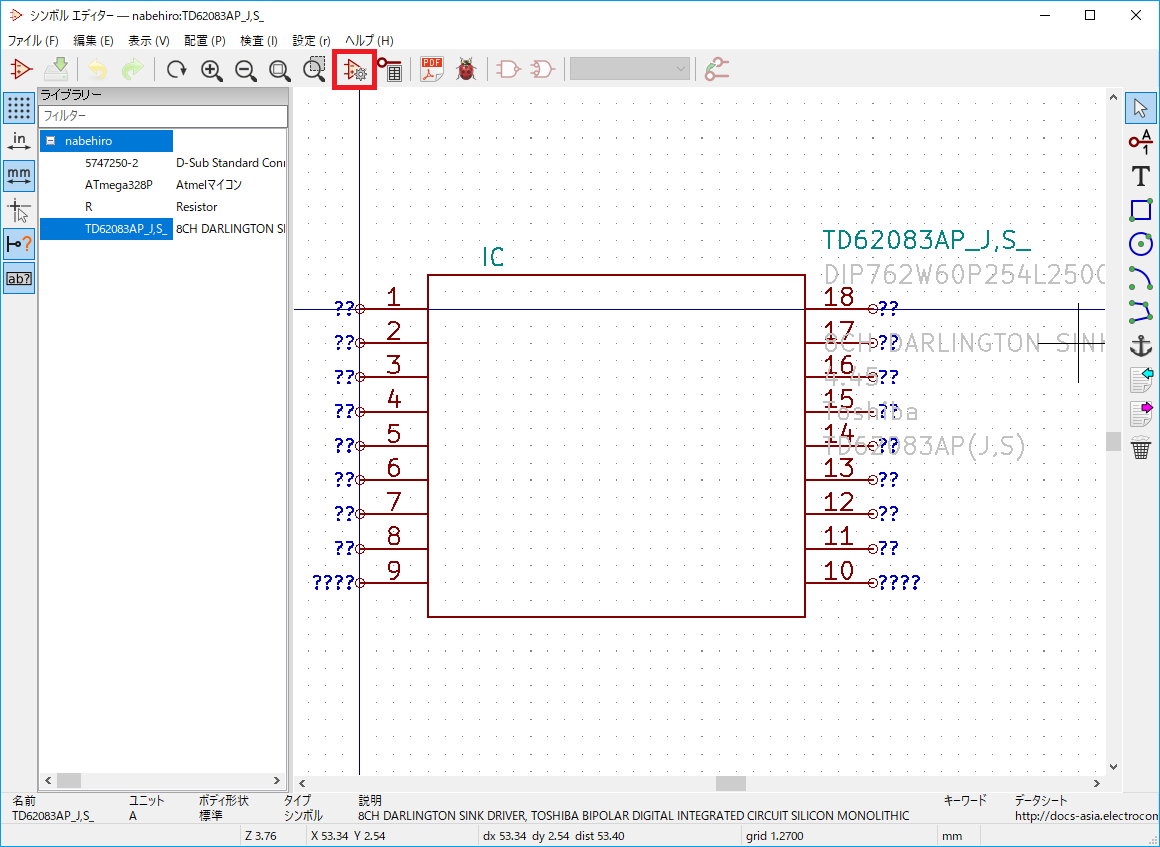Toggle the library tree ab? icon
1160x847 pixels.
[x=18, y=279]
